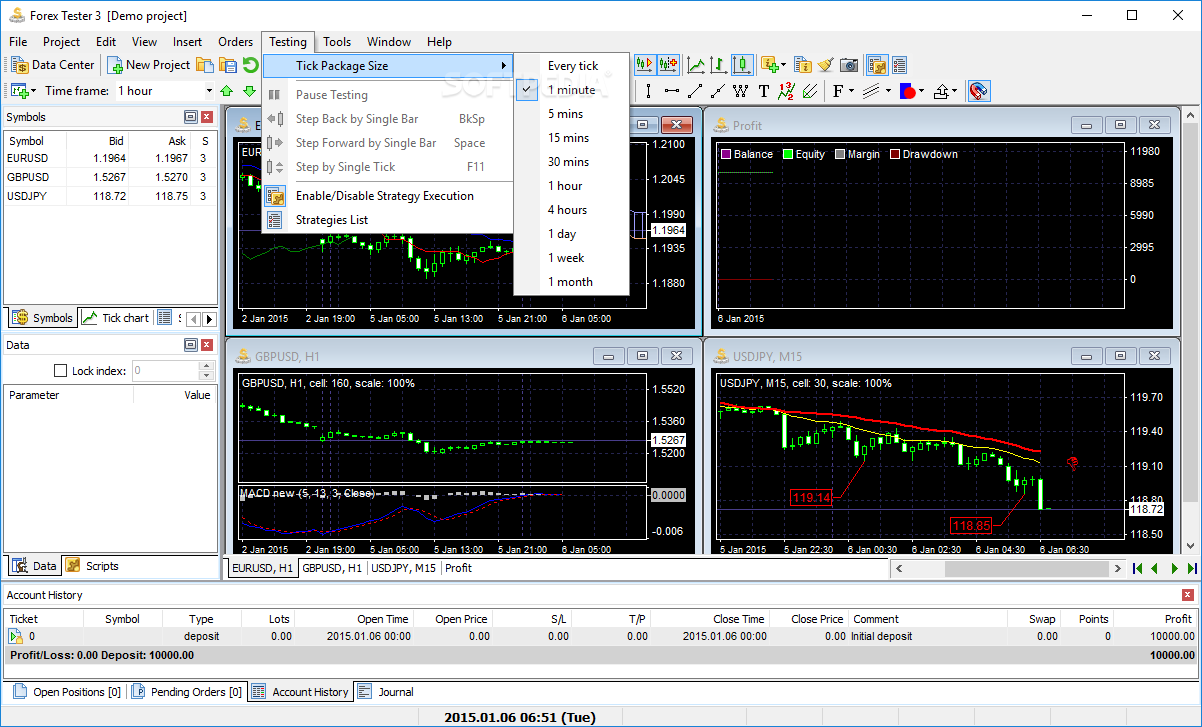Click the chart horizontal scrollbar
1202x727 pixels.
(x=1007, y=568)
